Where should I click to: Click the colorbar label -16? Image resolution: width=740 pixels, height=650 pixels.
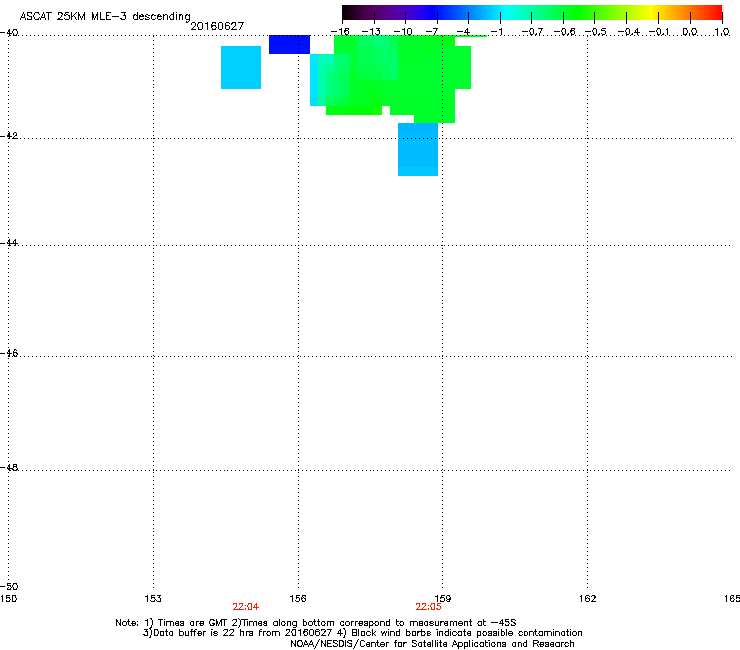(340, 32)
